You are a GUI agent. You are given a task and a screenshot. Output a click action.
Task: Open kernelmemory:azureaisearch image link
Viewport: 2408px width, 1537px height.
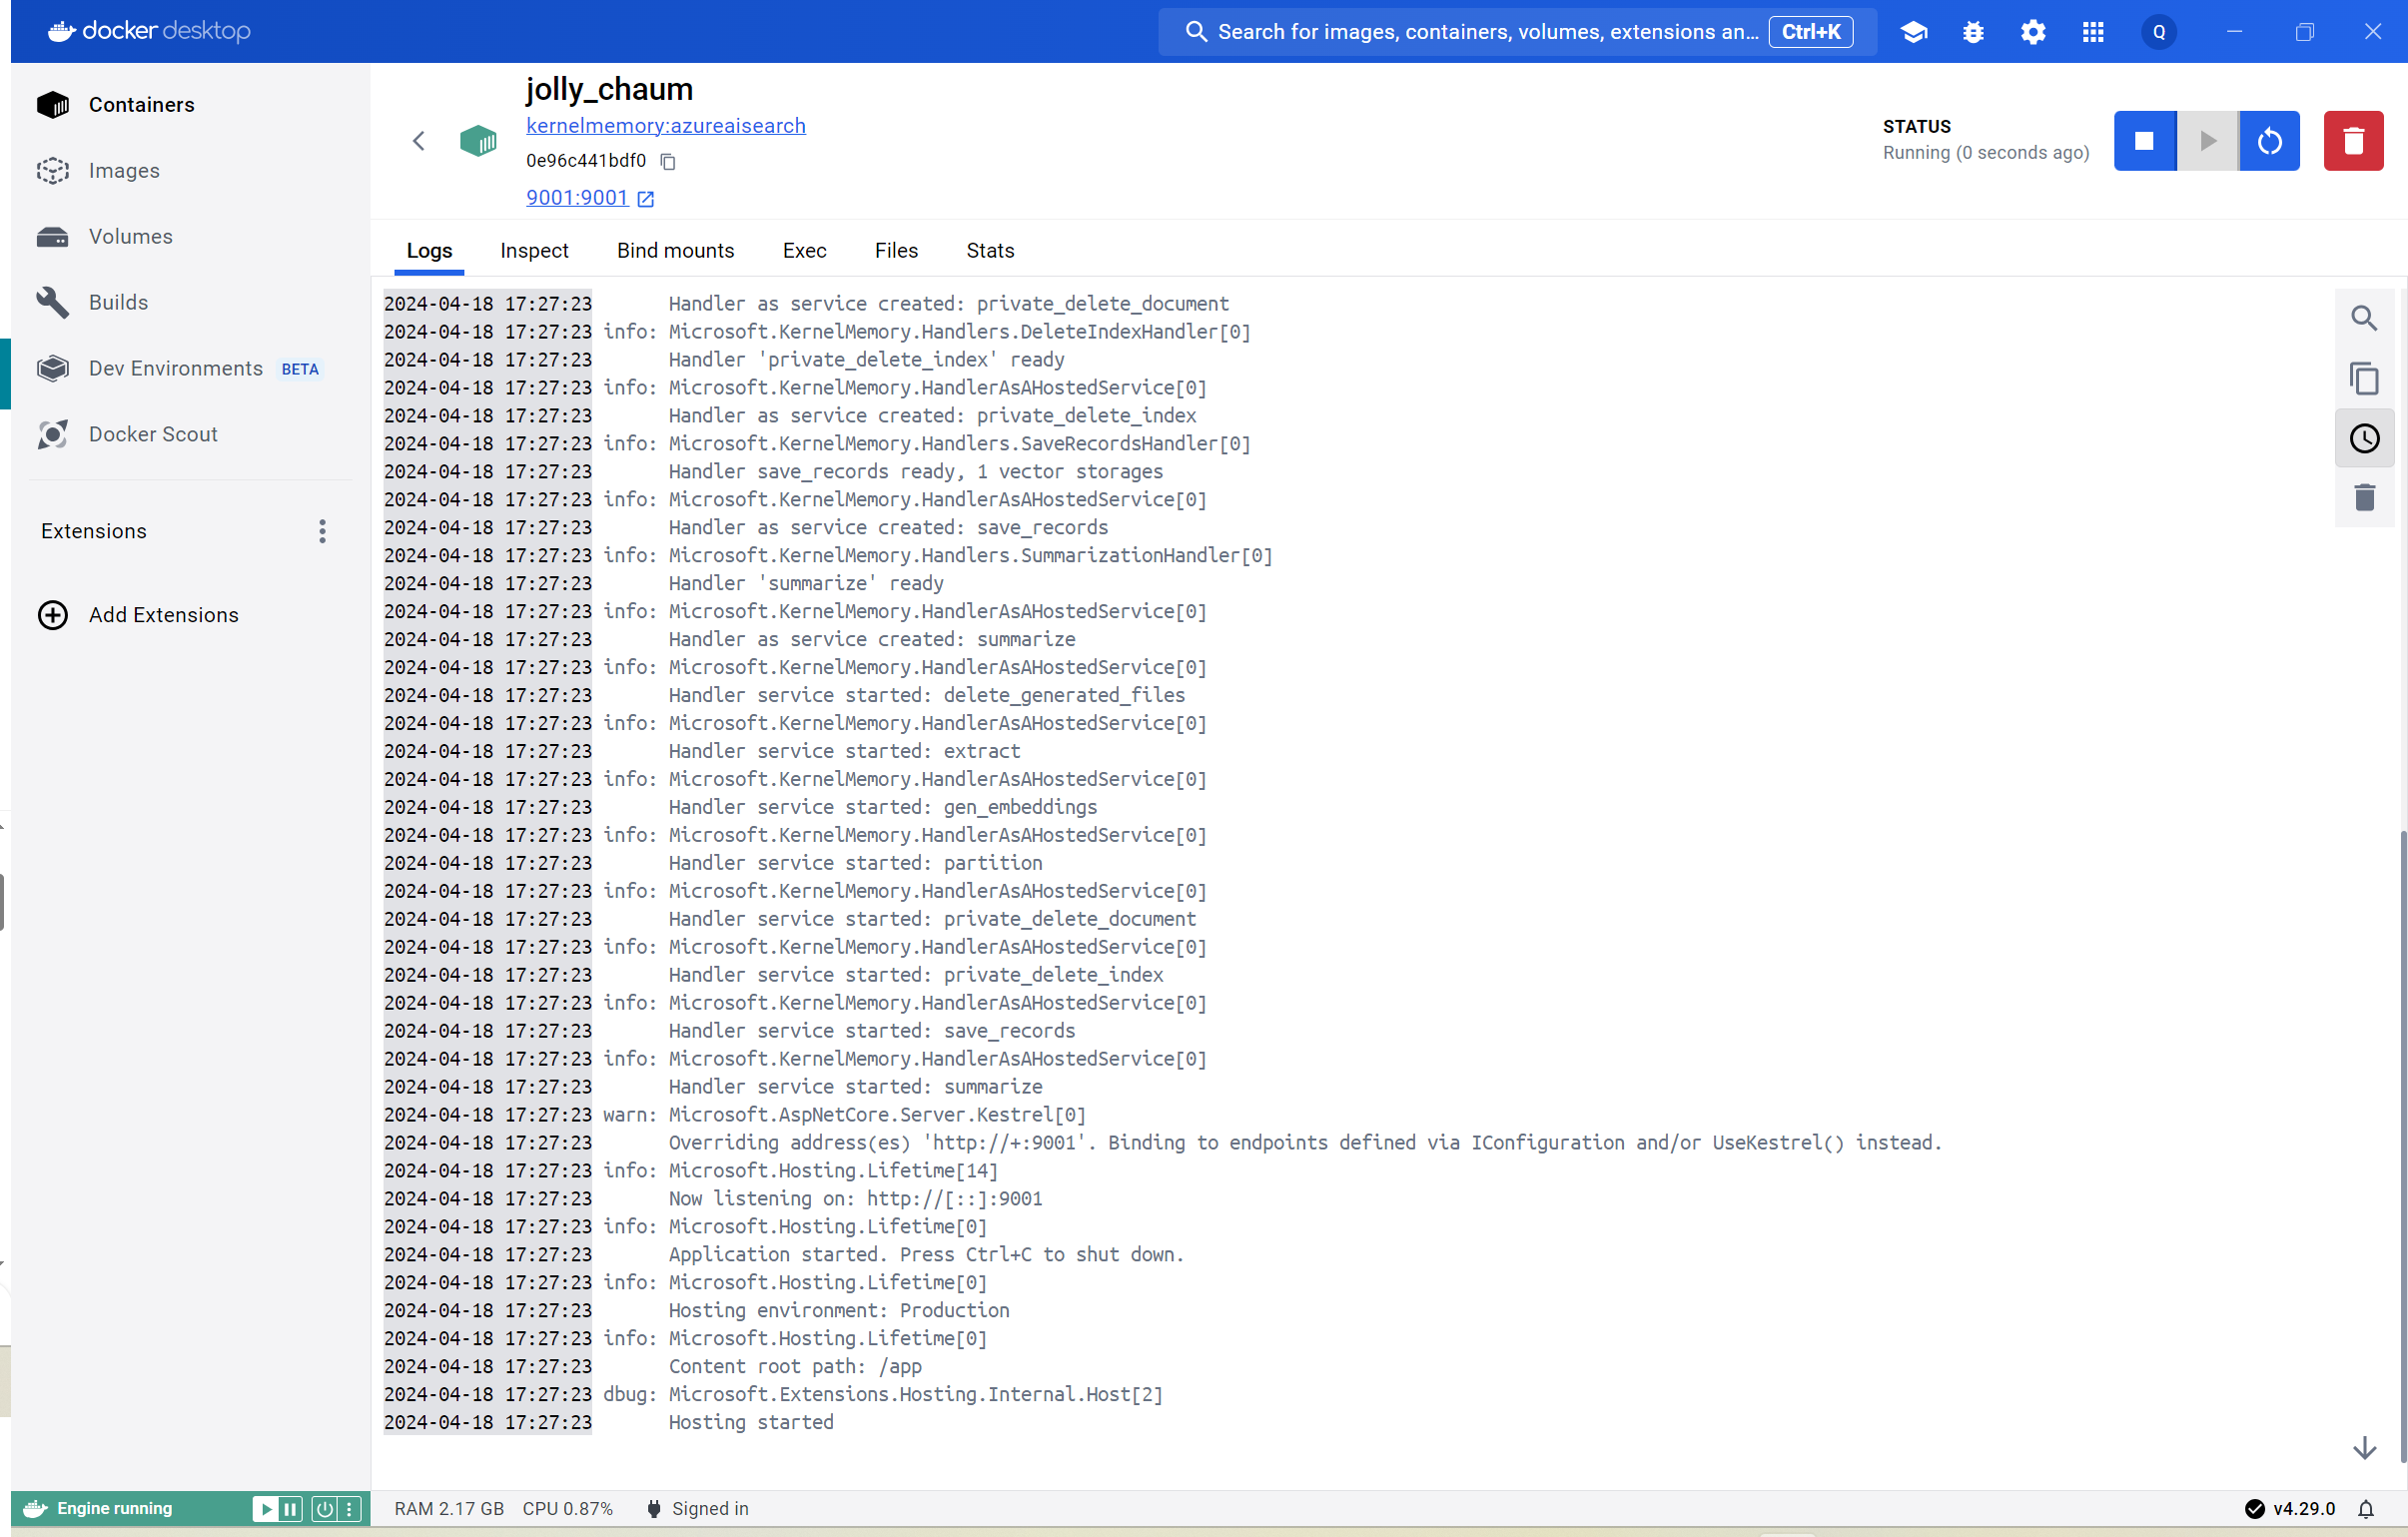(x=666, y=126)
